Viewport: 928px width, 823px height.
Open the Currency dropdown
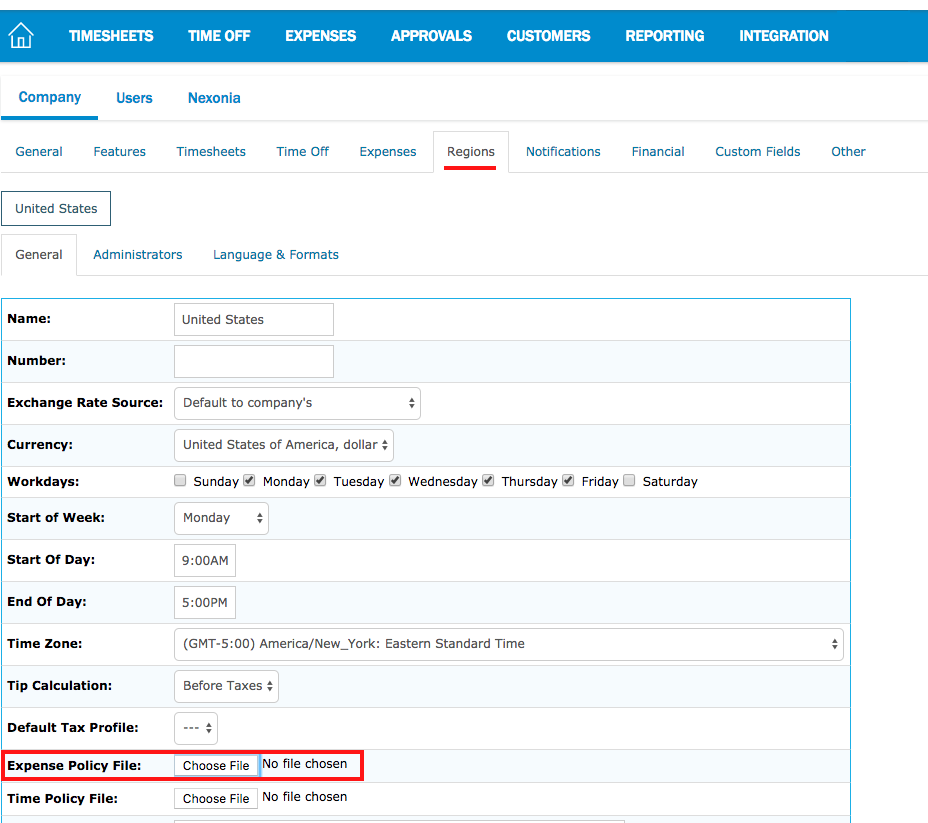[284, 446]
